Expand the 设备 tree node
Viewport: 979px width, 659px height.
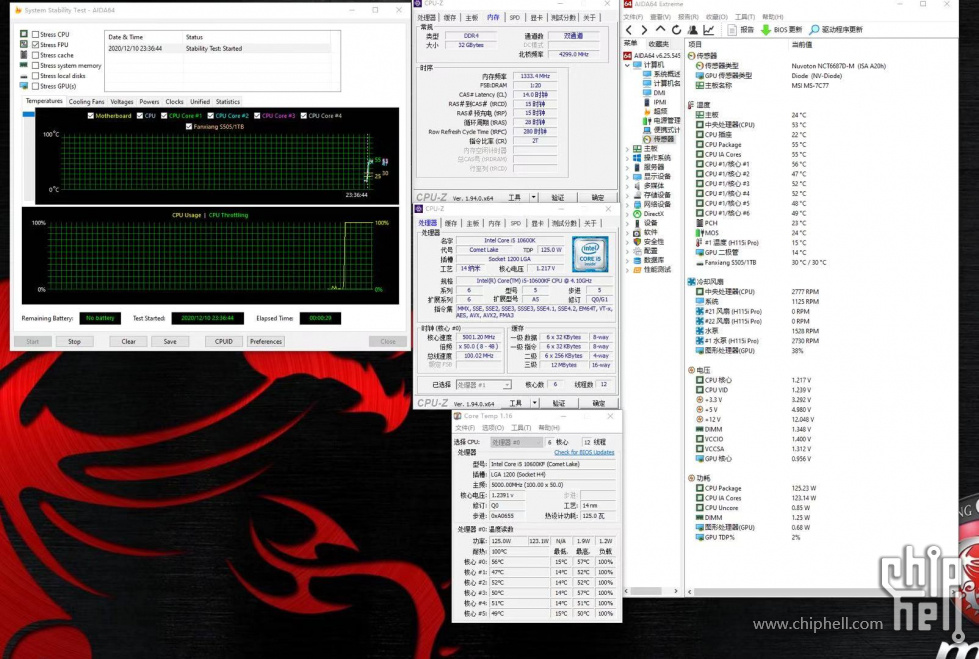tap(627, 223)
